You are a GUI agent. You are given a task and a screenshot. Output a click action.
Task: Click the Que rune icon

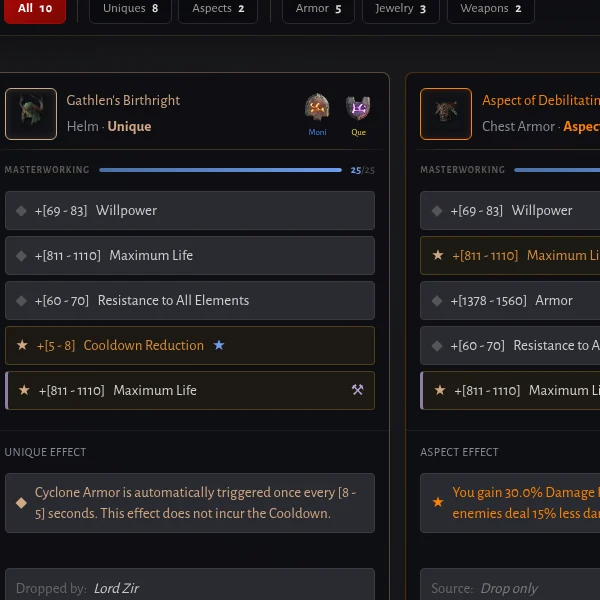(x=358, y=108)
